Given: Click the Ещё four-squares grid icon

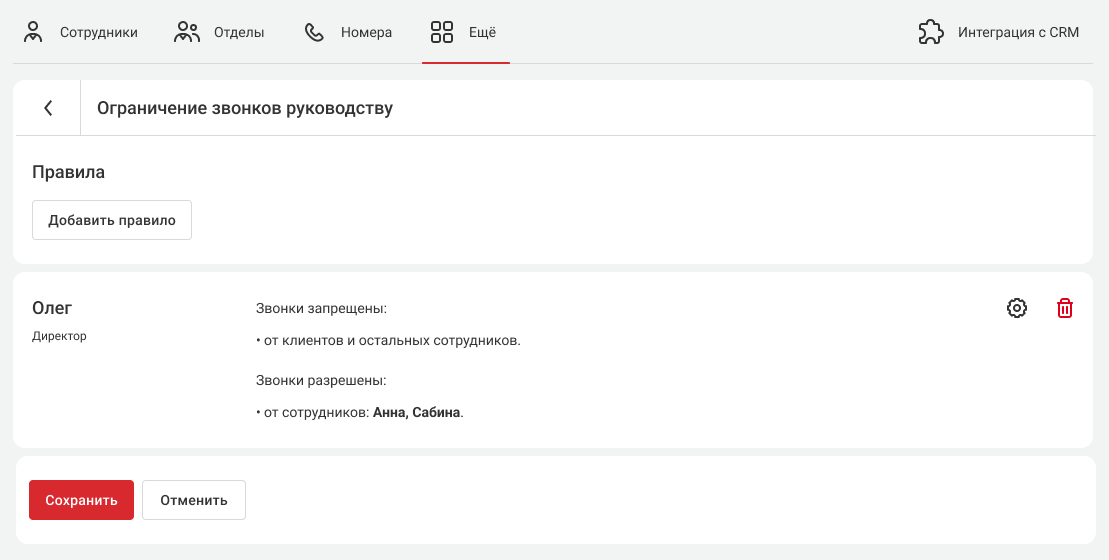Looking at the screenshot, I should (442, 32).
